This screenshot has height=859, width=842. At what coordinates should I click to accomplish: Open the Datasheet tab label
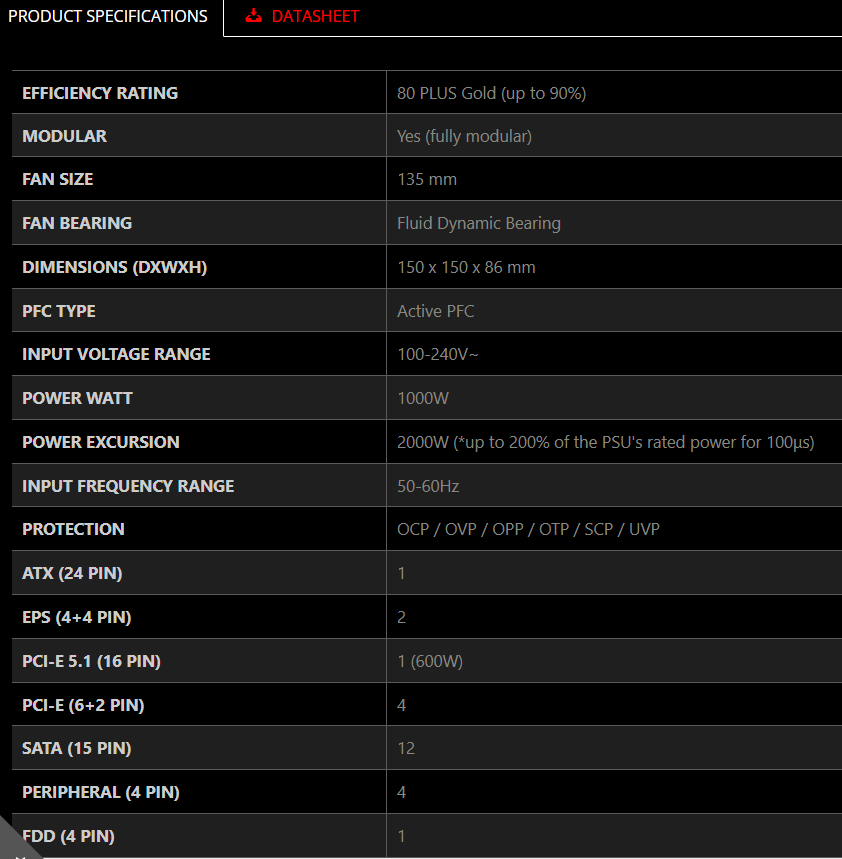click(315, 17)
